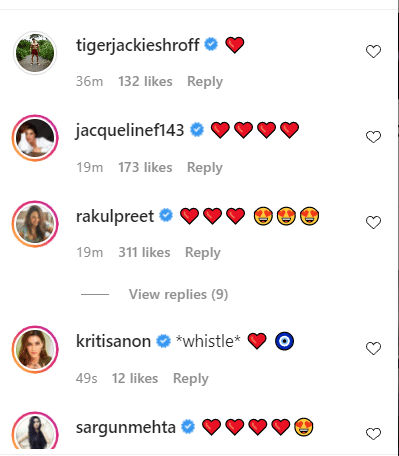Reply to kritisanon's comment
399x456 pixels.
point(191,379)
